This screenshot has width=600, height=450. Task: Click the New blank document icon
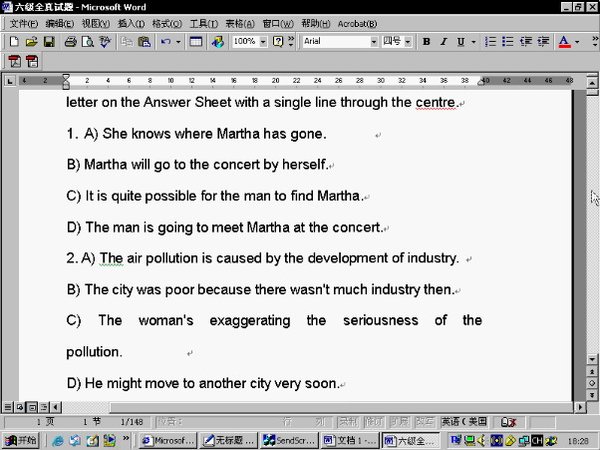[13, 42]
